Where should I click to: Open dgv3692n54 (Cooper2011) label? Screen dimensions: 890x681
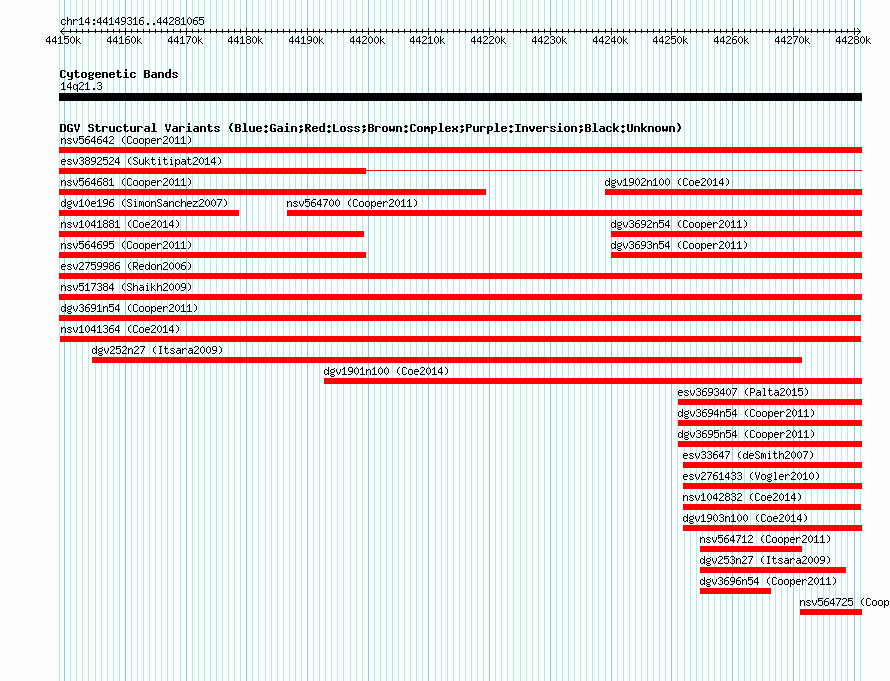point(679,224)
